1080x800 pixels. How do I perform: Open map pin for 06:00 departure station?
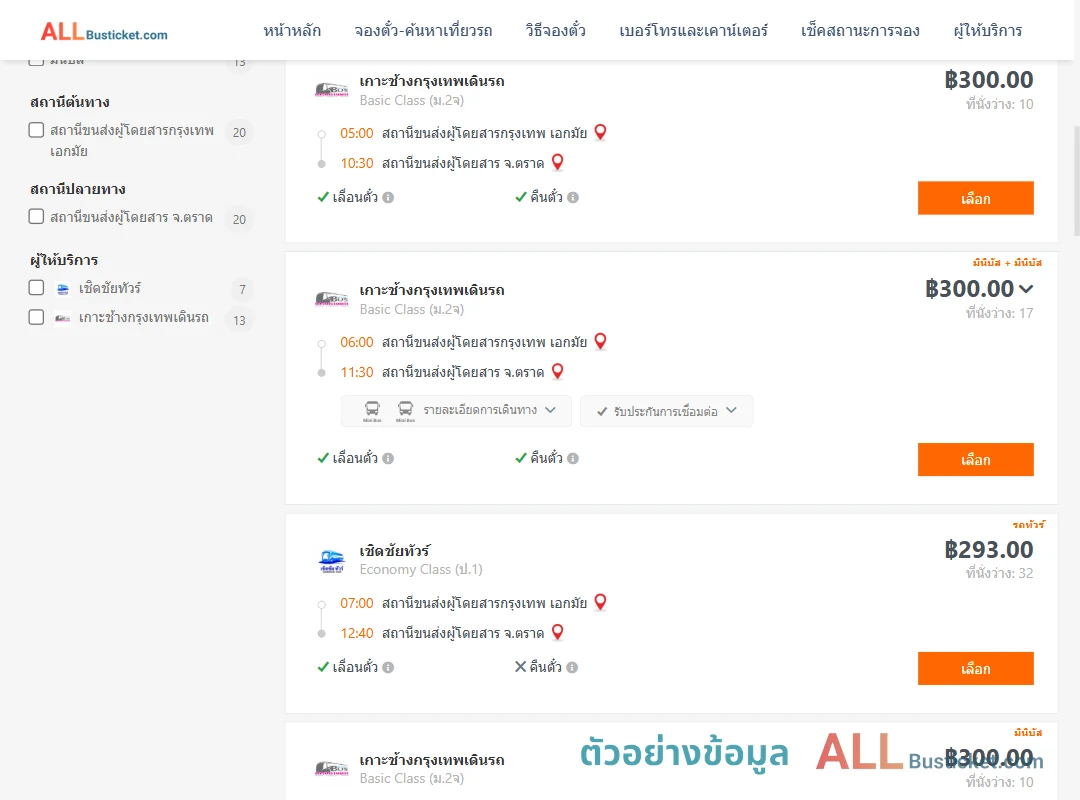point(601,341)
